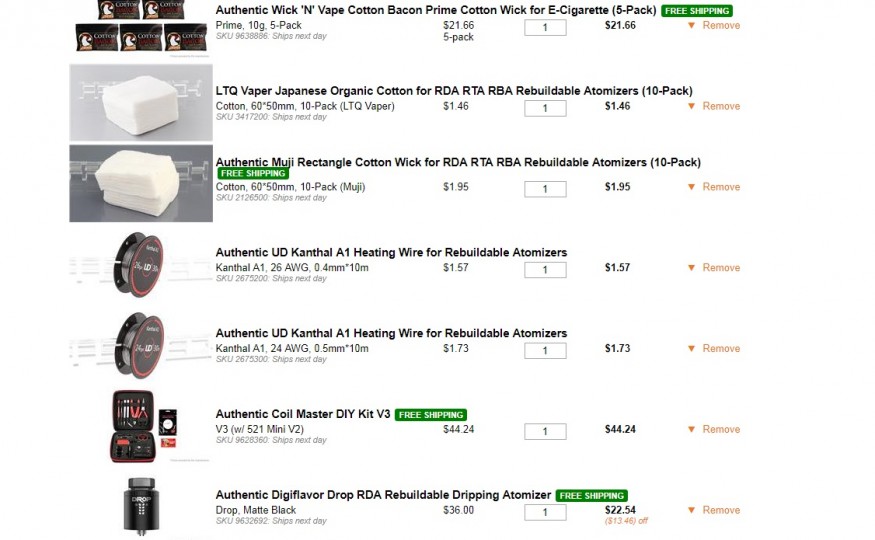Remove LTQ Vaper Japanese Organic Cotton item
The image size is (875, 540).
click(x=721, y=107)
